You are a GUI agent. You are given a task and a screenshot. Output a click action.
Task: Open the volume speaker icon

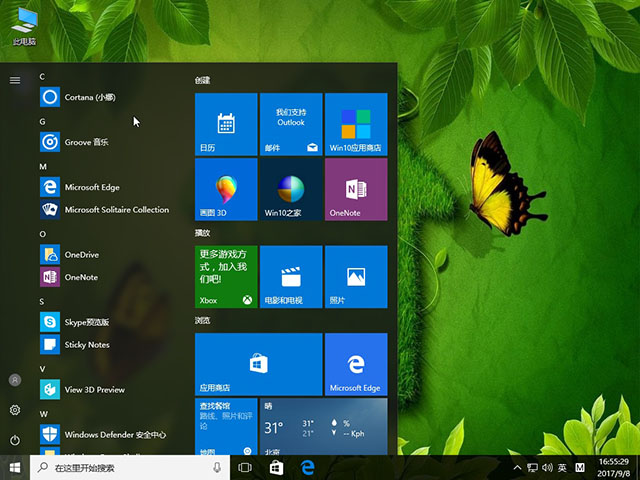pos(547,468)
